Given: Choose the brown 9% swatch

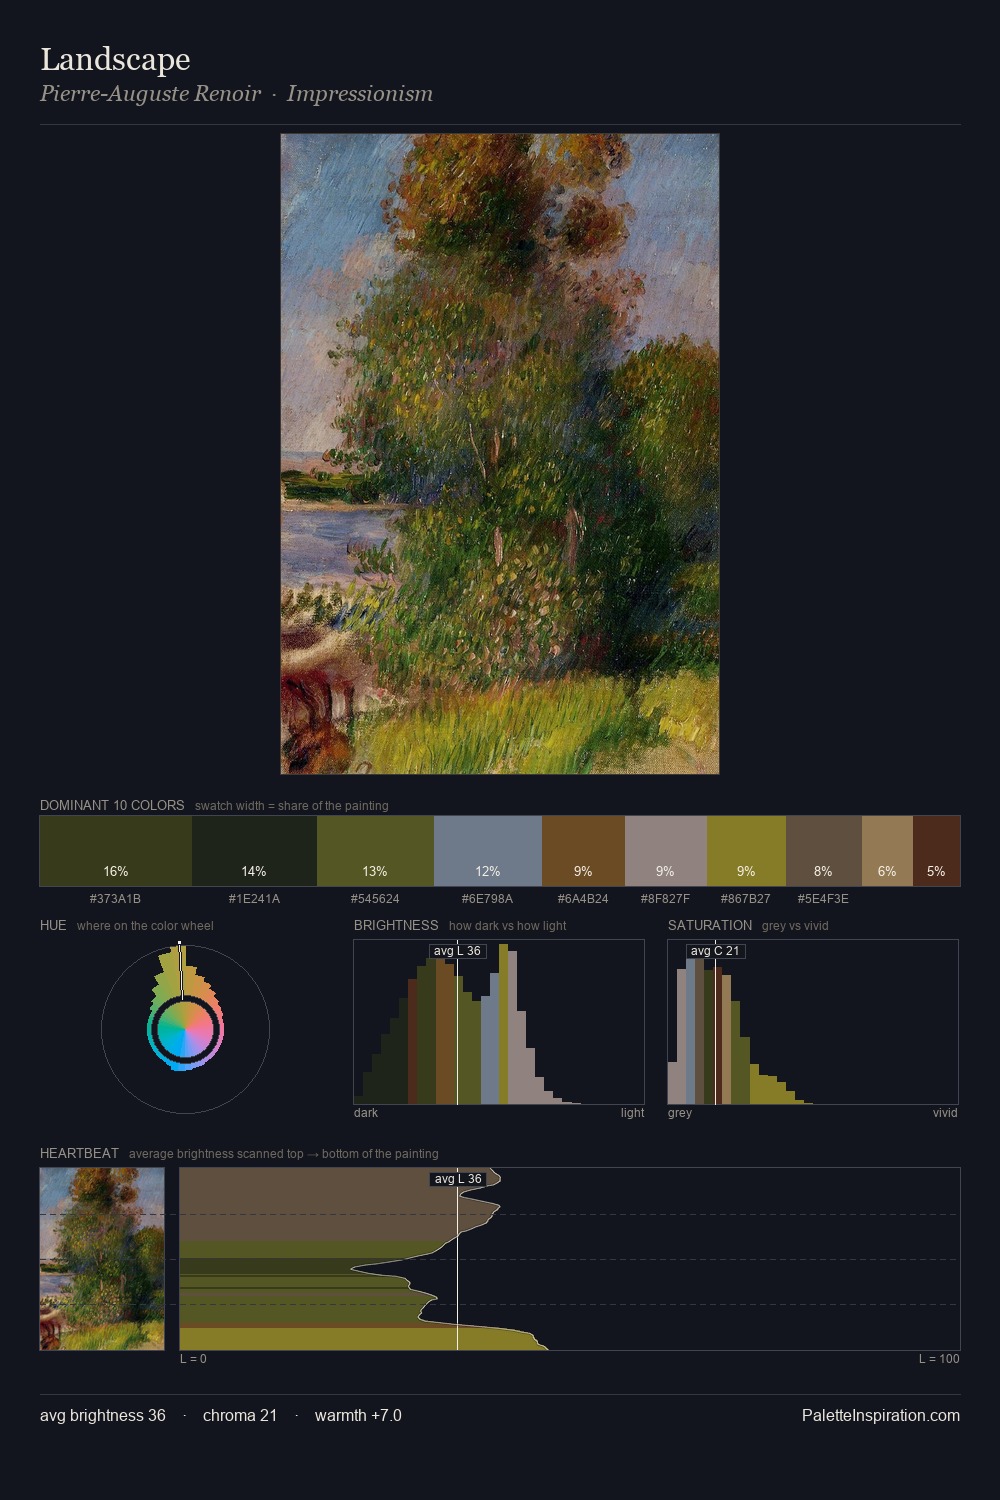Looking at the screenshot, I should pos(583,851).
